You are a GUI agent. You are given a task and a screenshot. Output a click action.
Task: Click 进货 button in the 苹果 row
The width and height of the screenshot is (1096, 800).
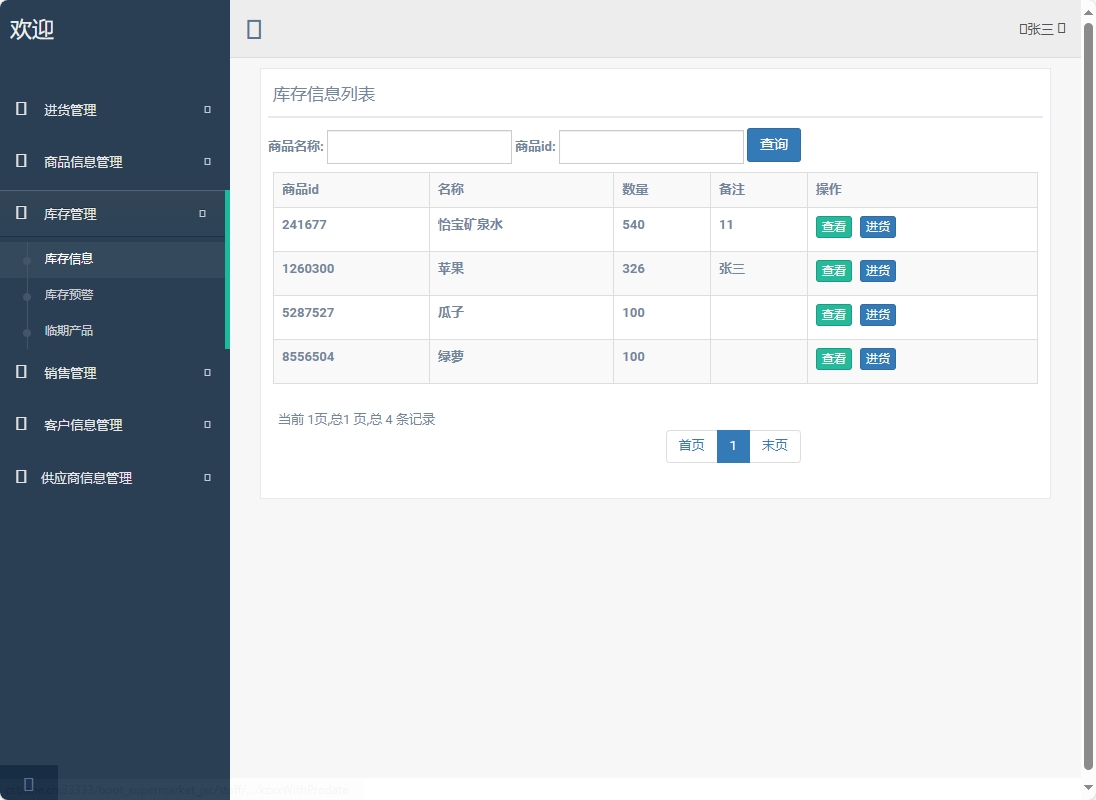click(x=877, y=270)
